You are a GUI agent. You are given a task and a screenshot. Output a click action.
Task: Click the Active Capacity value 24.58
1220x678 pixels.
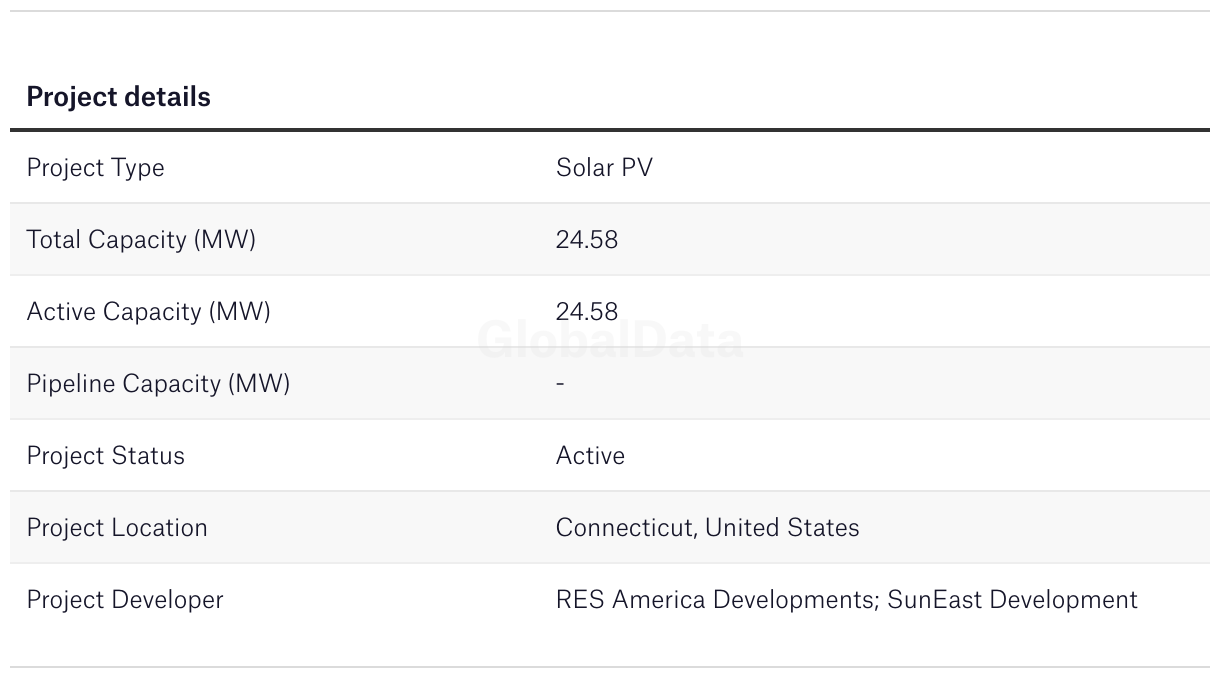(x=587, y=312)
